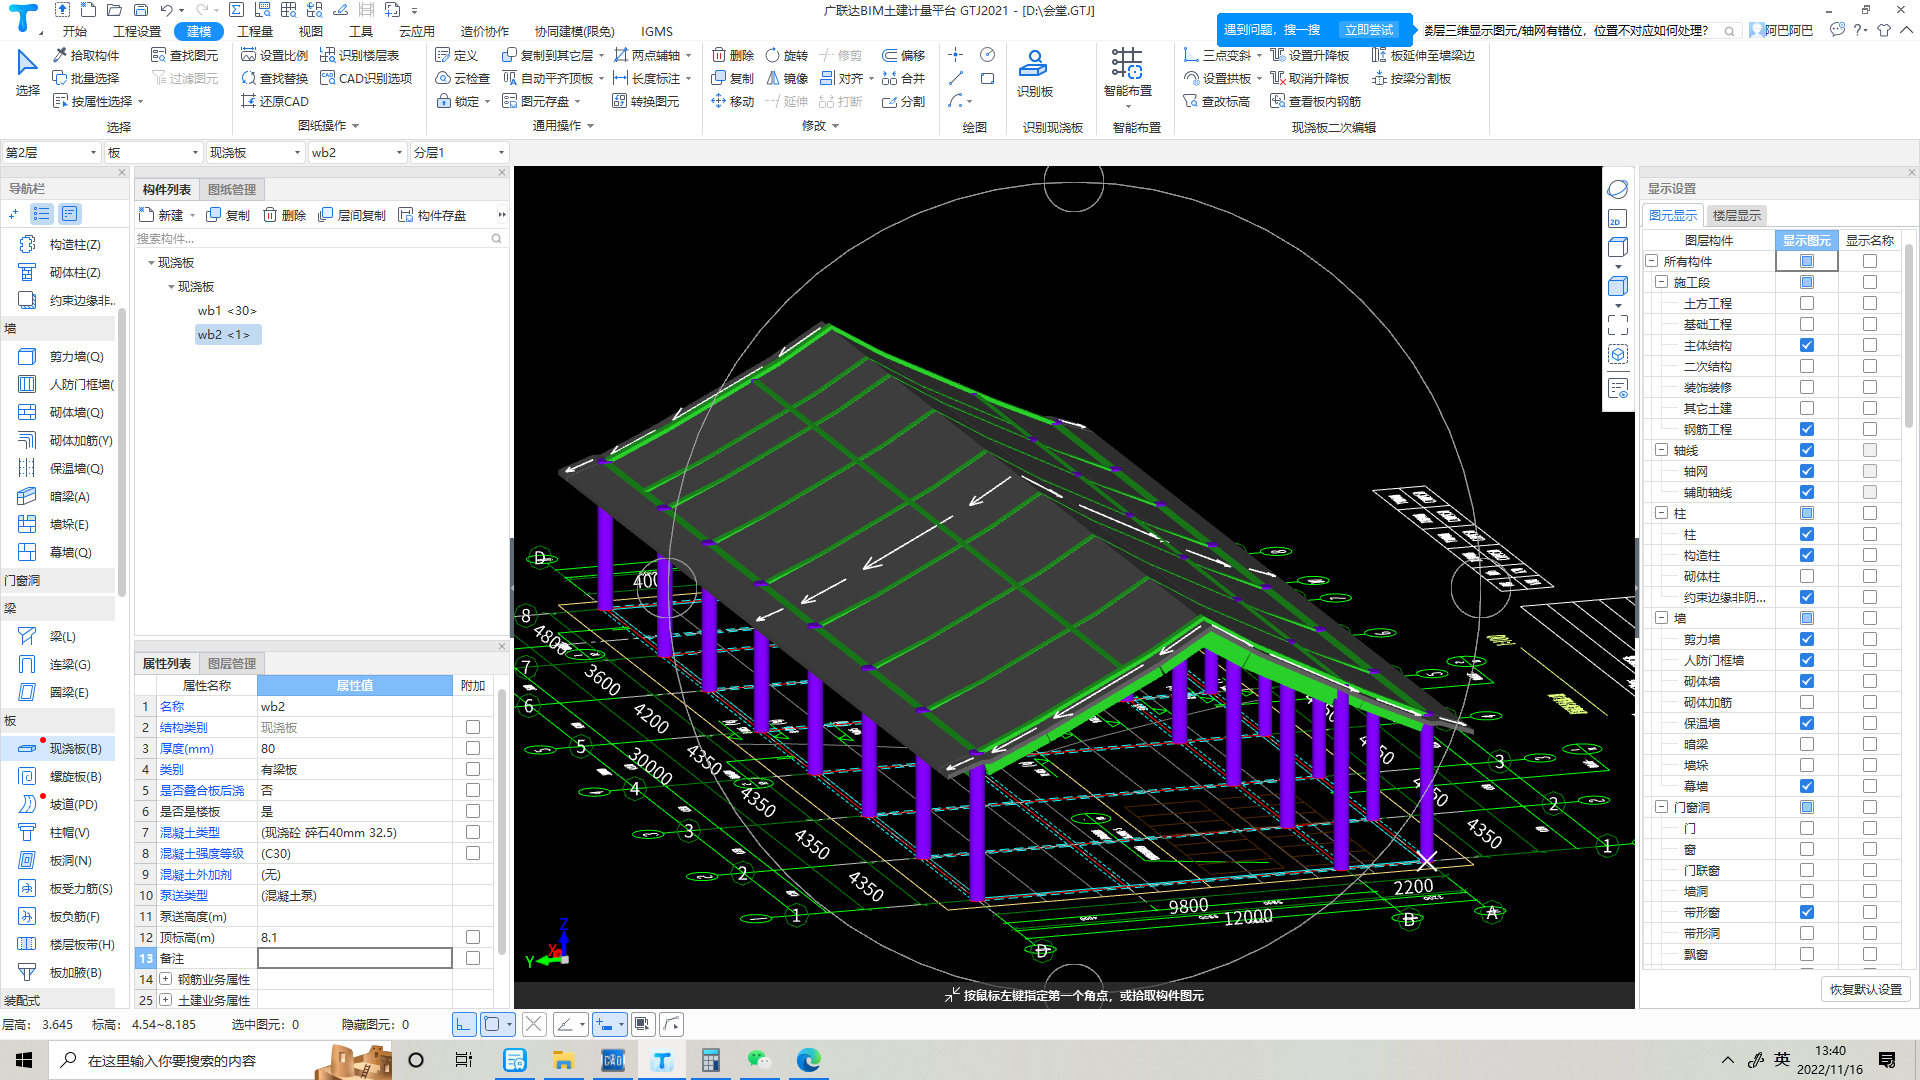Click the 镜像 tool

[x=787, y=78]
